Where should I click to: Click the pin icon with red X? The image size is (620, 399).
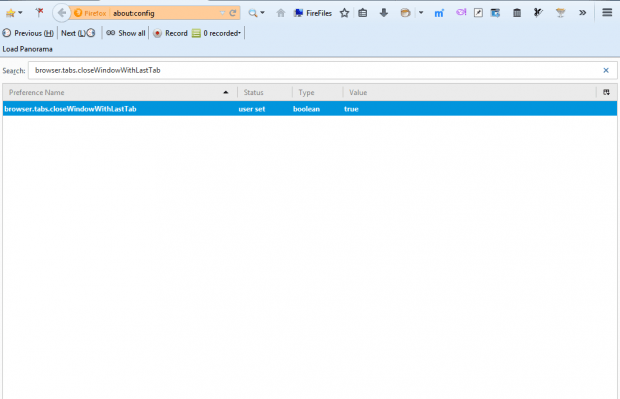[x=39, y=13]
